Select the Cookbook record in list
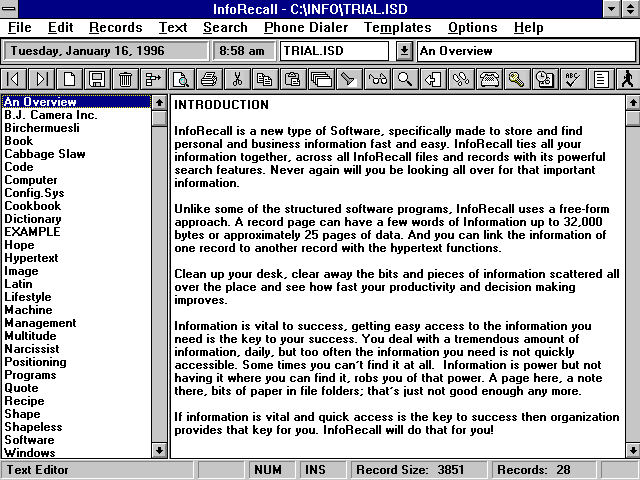640x480 pixels. pyautogui.click(x=32, y=206)
